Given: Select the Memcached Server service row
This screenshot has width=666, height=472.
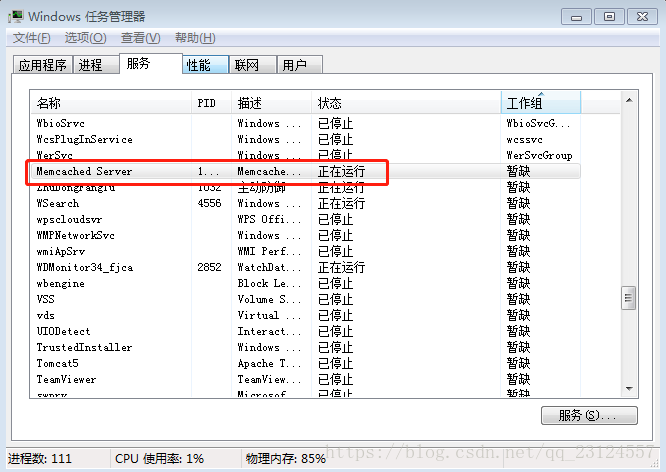Looking at the screenshot, I should click(x=305, y=171).
